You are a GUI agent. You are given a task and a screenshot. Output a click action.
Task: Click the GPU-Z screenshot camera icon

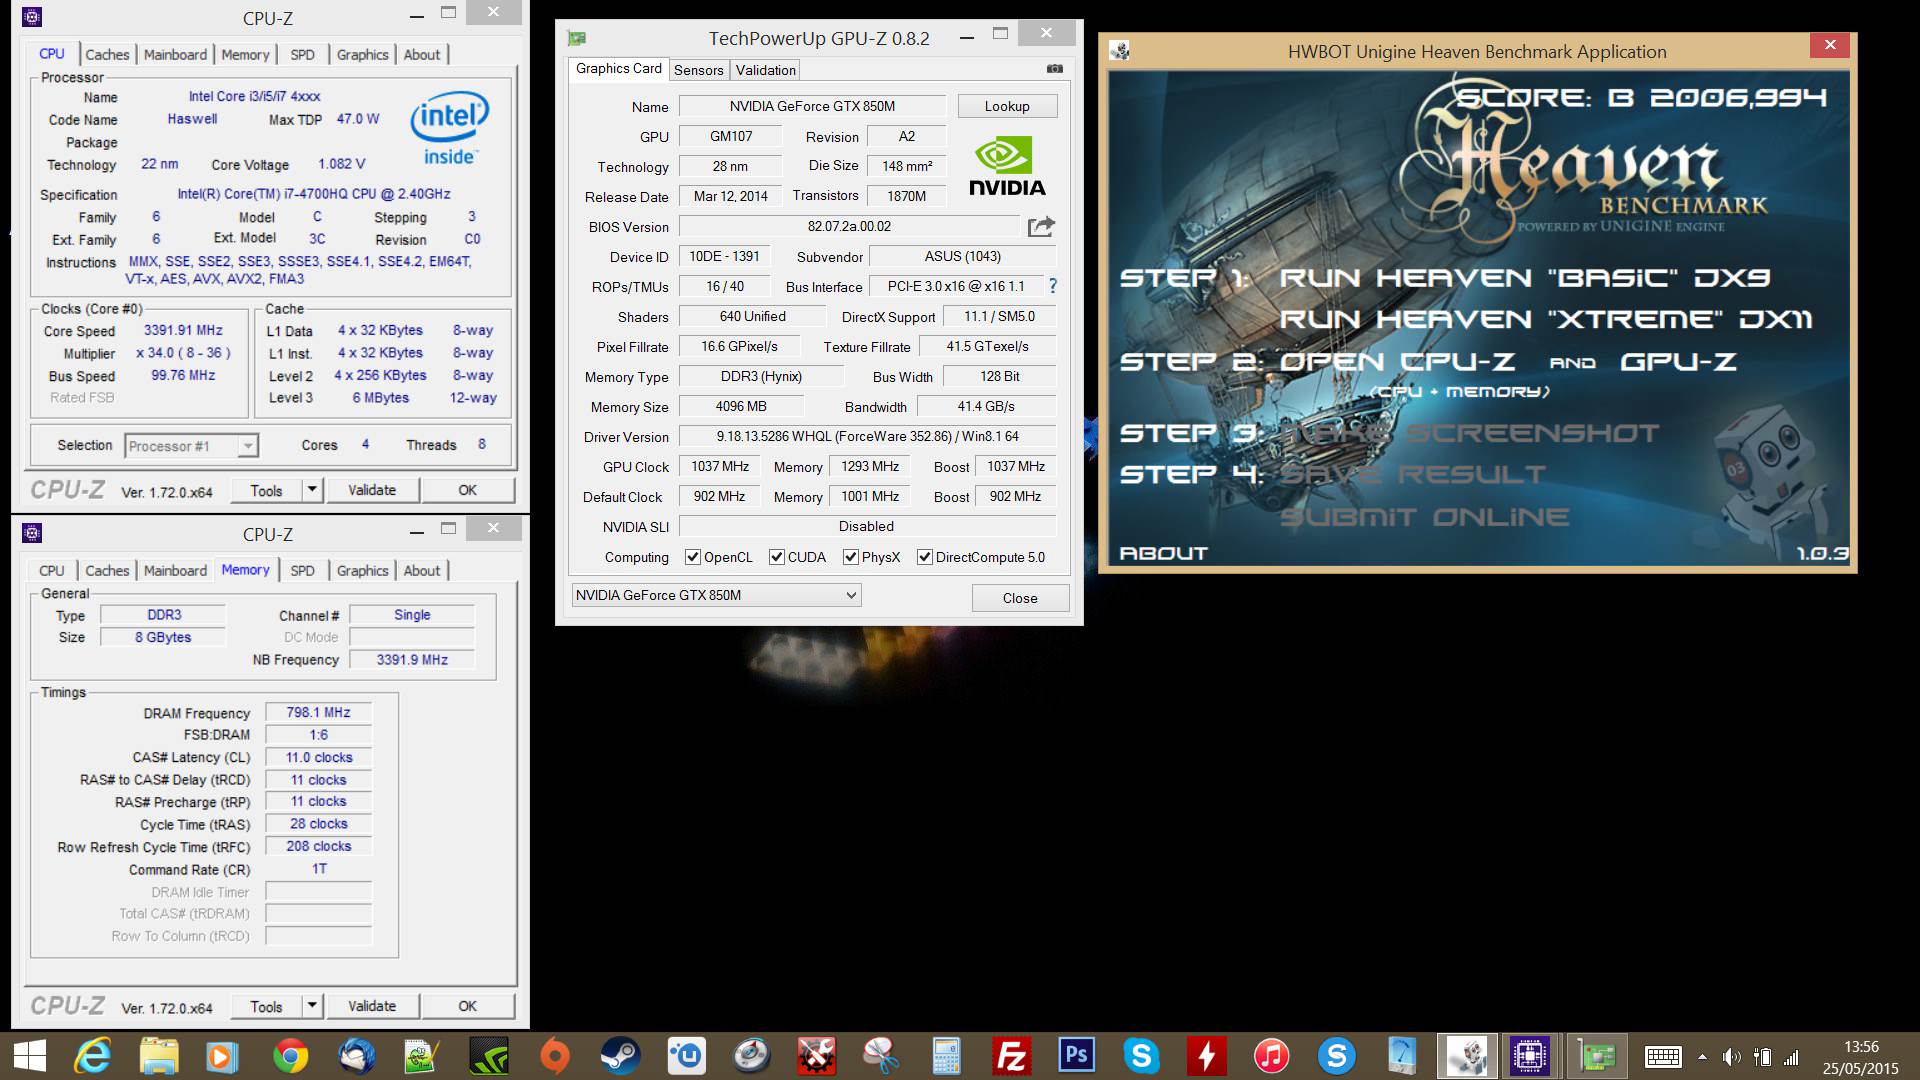1054,69
